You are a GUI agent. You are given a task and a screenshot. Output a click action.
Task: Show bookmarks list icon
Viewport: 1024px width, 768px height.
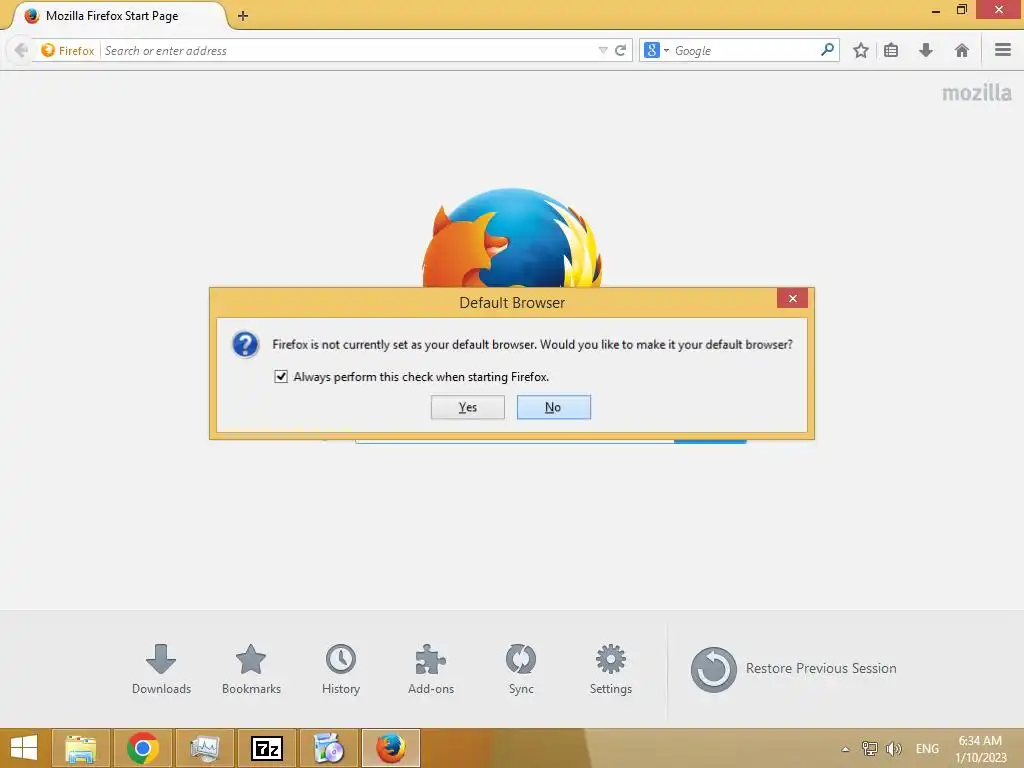[891, 50]
